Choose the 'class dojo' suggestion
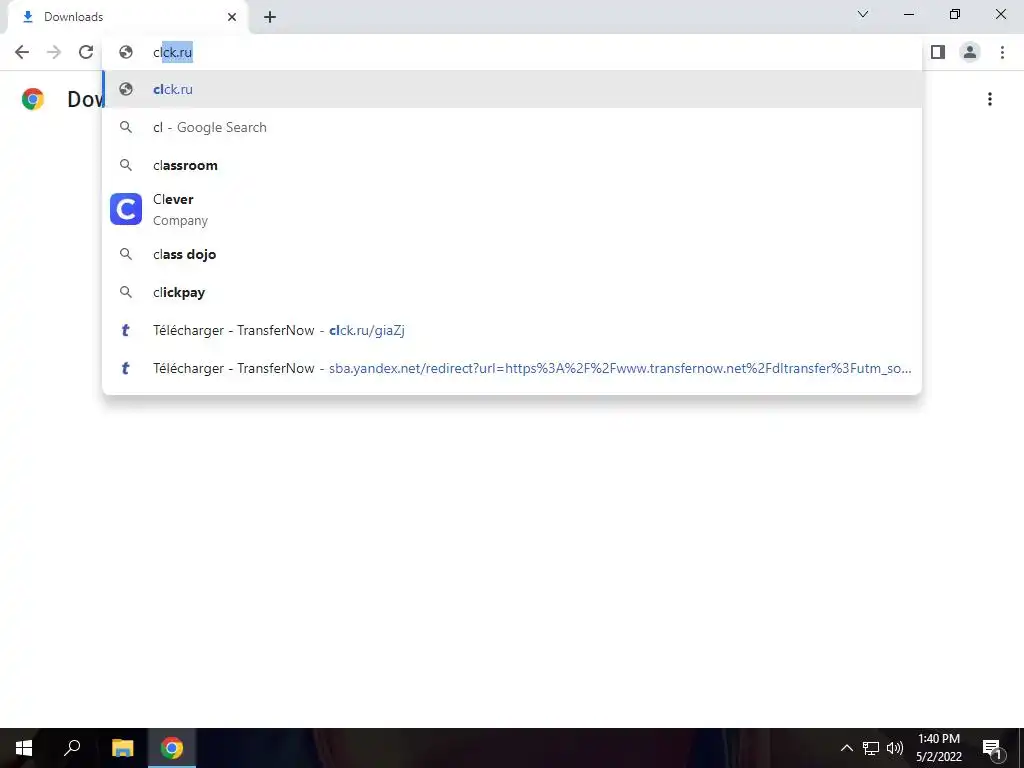Image resolution: width=1024 pixels, height=768 pixels. (512, 254)
